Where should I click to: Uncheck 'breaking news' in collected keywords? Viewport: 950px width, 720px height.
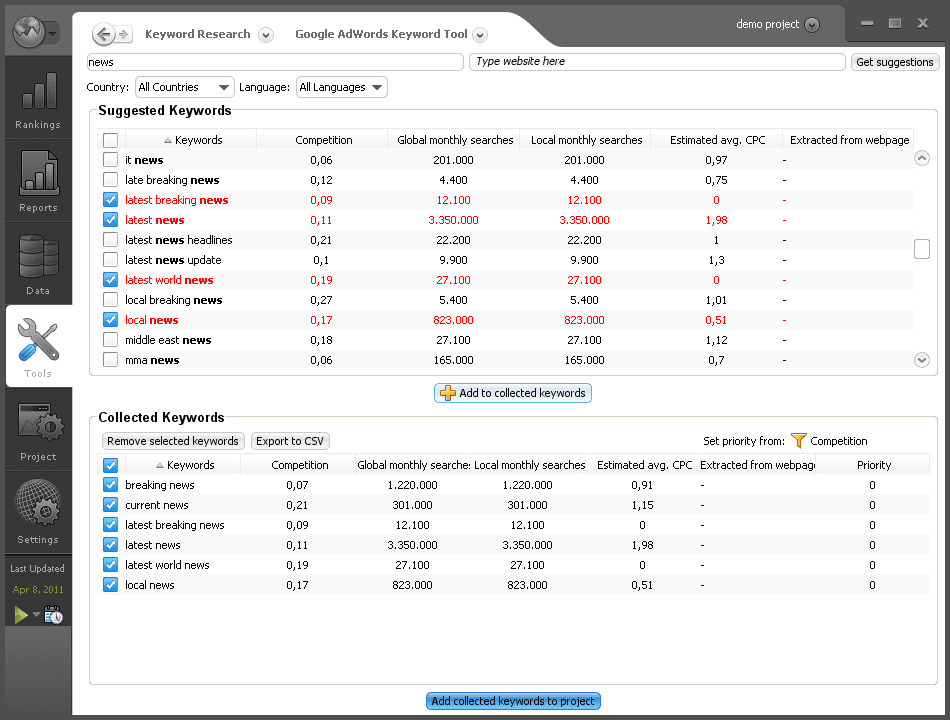(x=111, y=485)
